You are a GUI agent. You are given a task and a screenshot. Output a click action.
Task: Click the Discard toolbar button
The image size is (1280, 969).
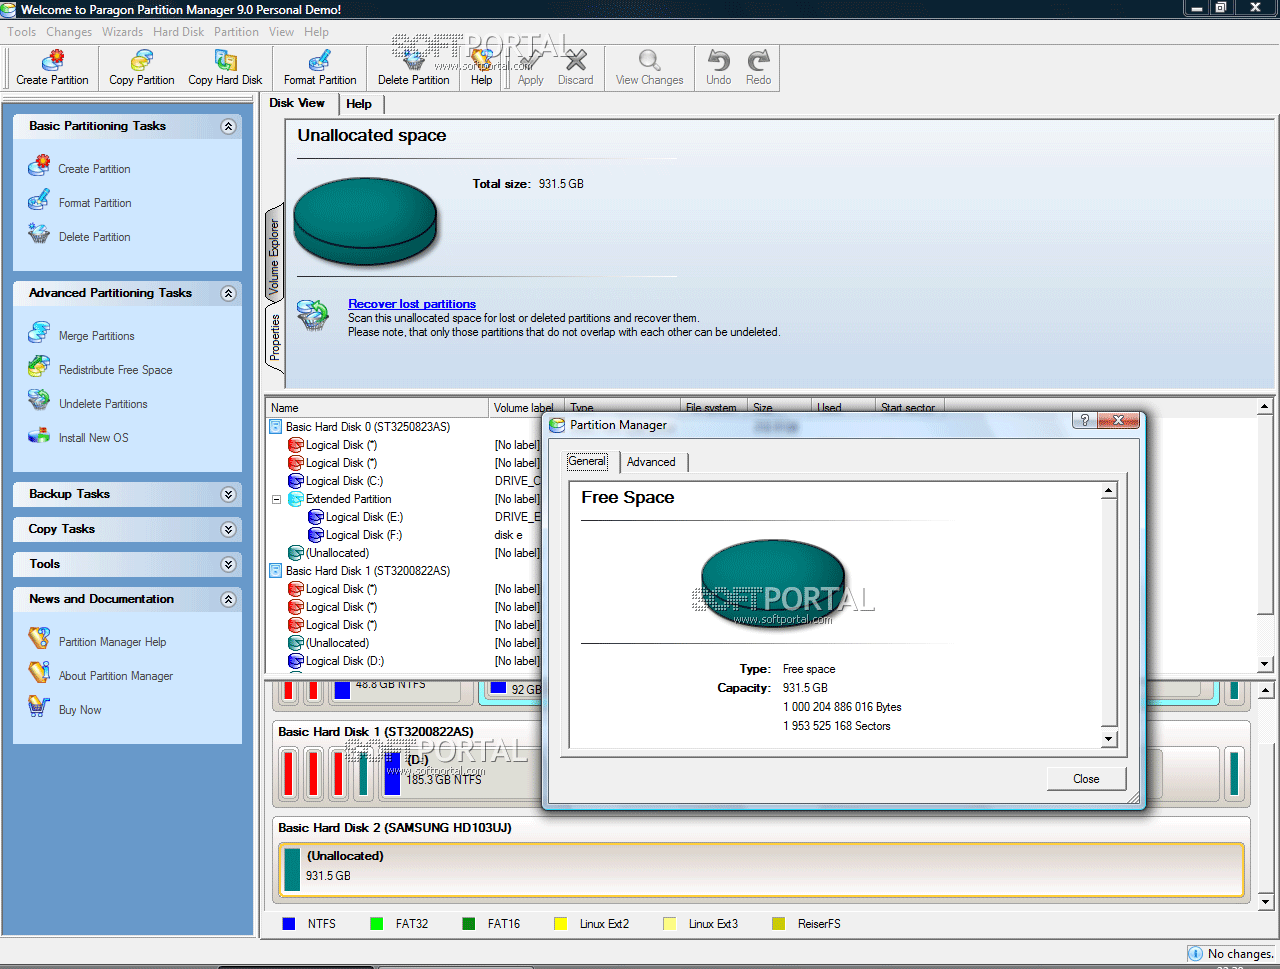coord(576,68)
